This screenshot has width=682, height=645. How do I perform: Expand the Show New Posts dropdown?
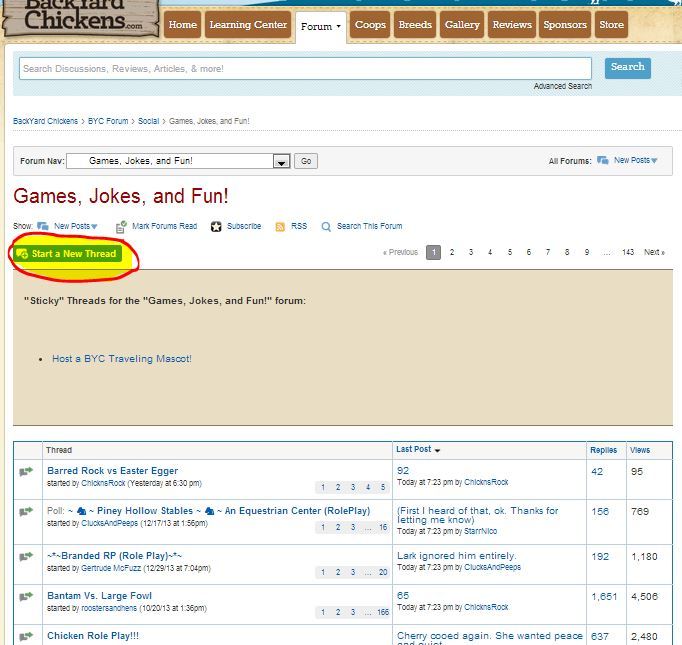(94, 227)
